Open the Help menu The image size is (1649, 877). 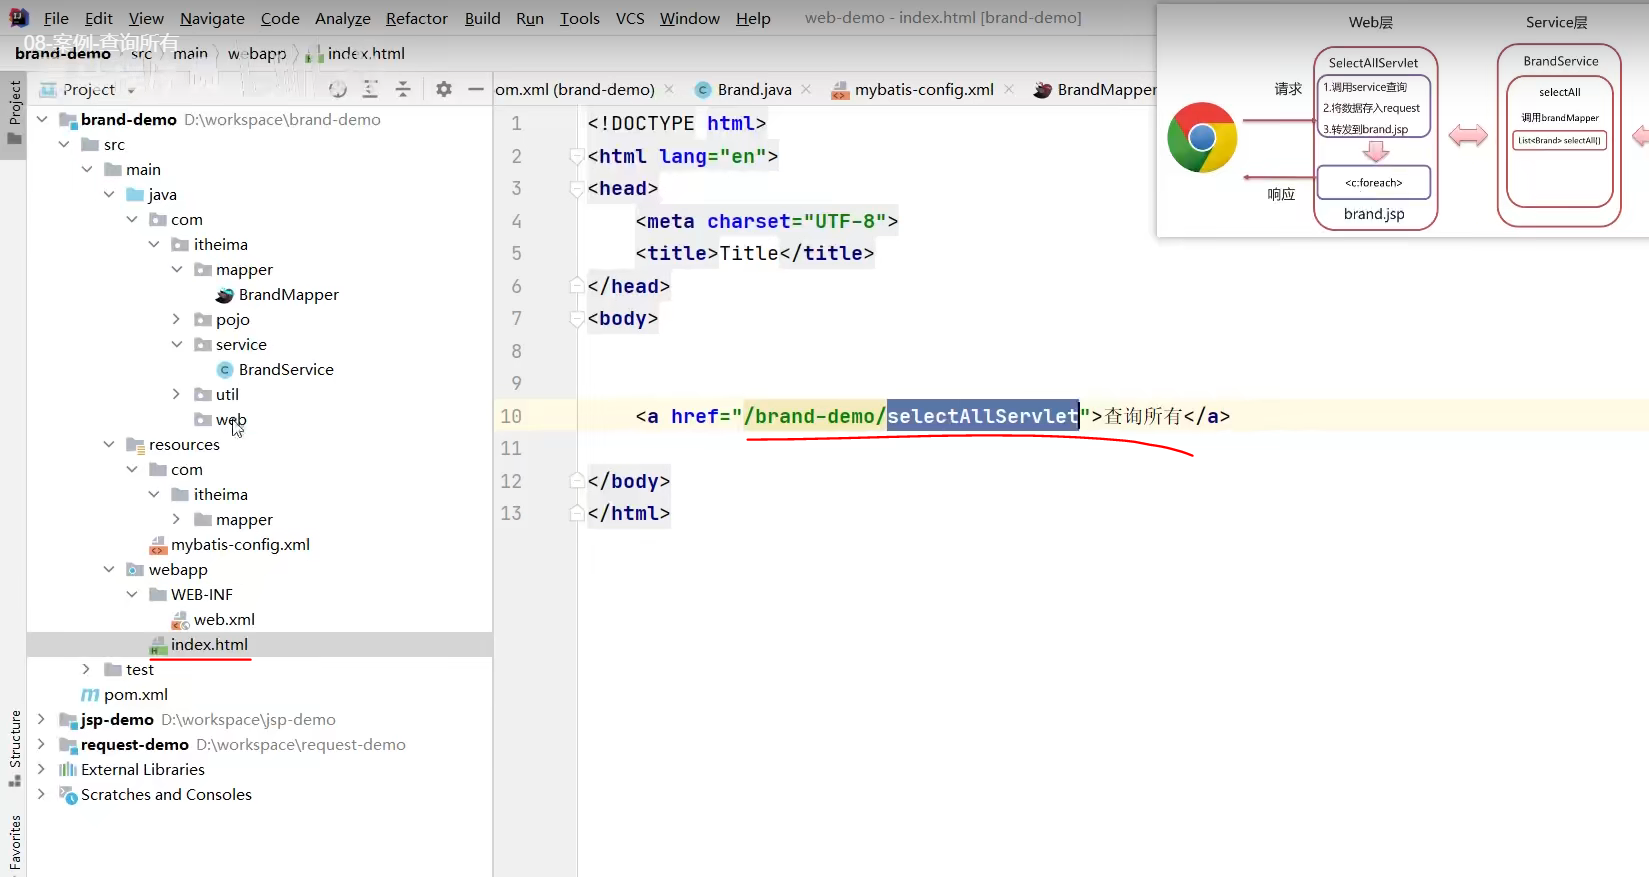753,18
